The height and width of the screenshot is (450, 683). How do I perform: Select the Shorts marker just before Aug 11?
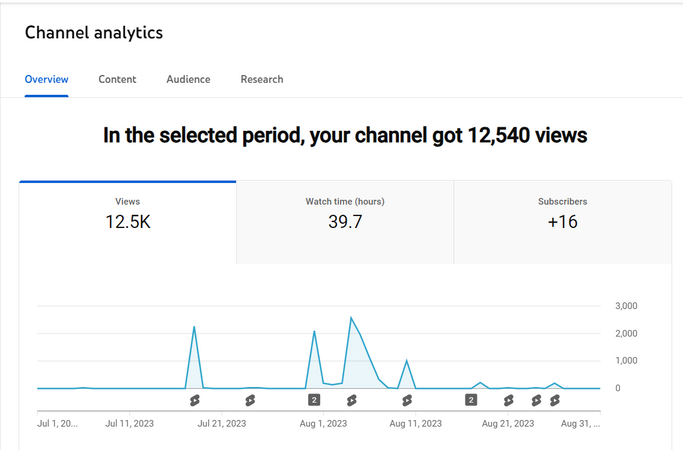coord(407,400)
